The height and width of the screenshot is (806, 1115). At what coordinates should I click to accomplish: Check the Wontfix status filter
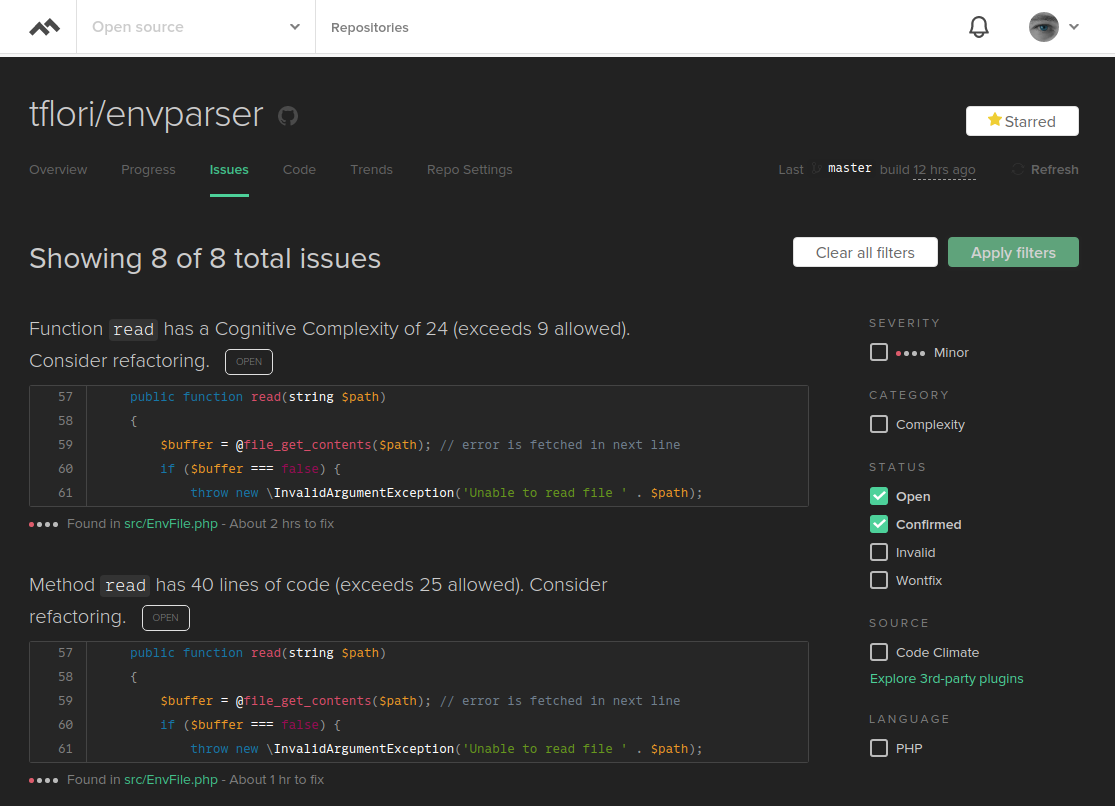(879, 580)
